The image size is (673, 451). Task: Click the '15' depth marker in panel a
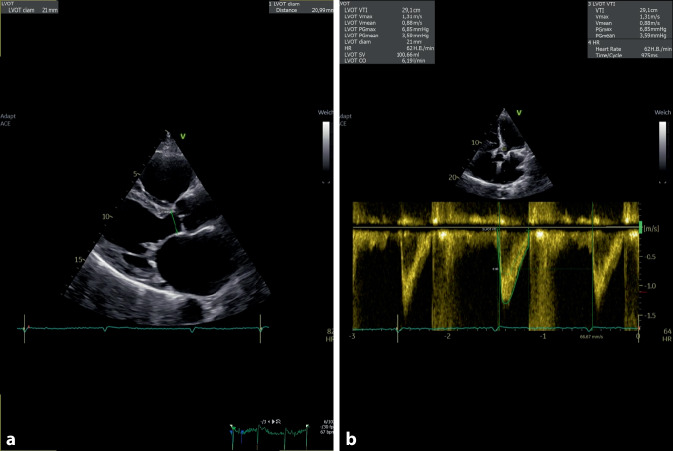tap(78, 260)
